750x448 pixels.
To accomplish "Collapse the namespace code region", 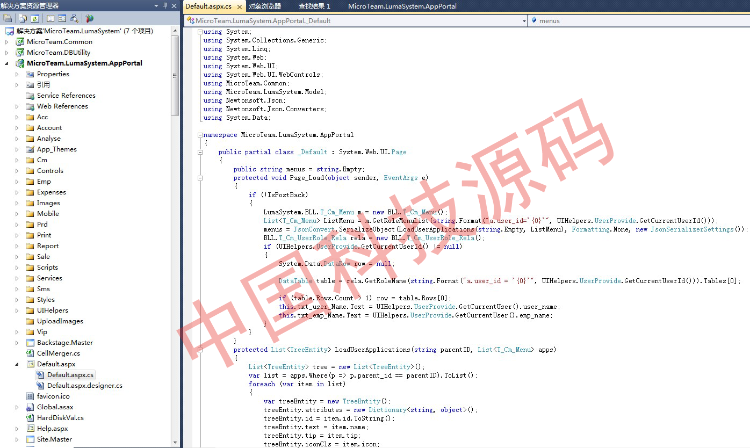I will coord(200,135).
